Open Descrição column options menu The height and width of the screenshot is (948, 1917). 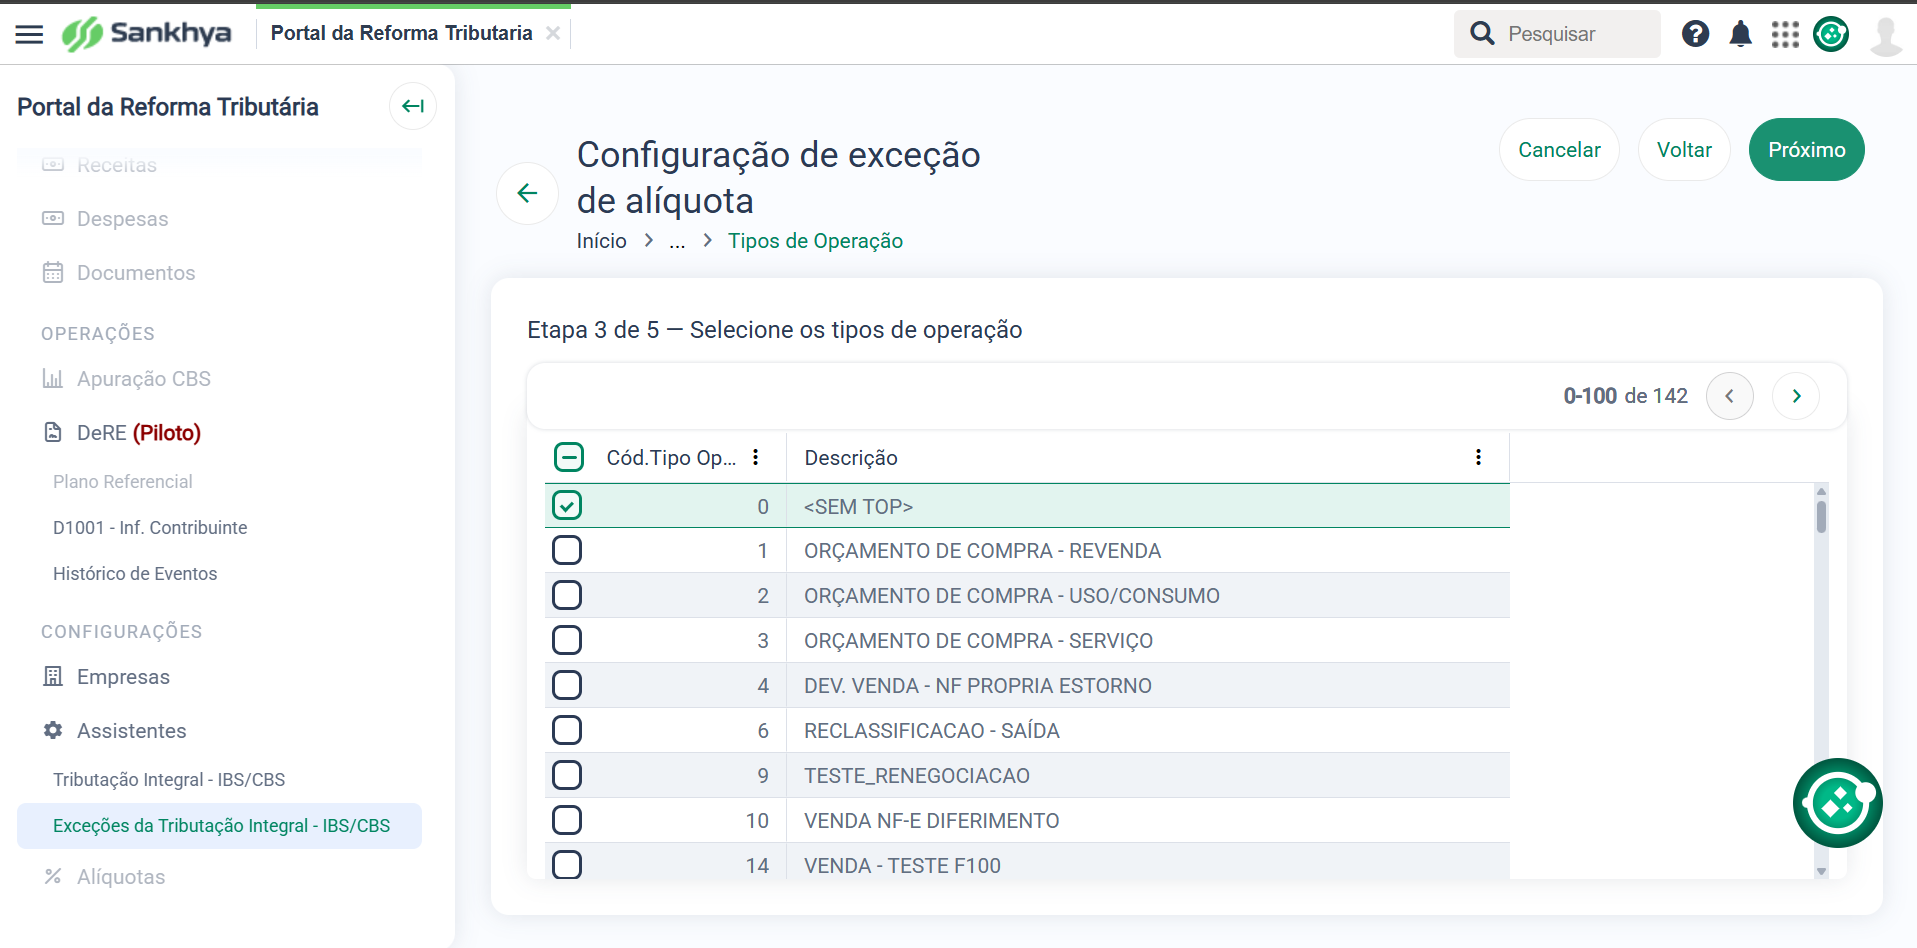[1478, 457]
